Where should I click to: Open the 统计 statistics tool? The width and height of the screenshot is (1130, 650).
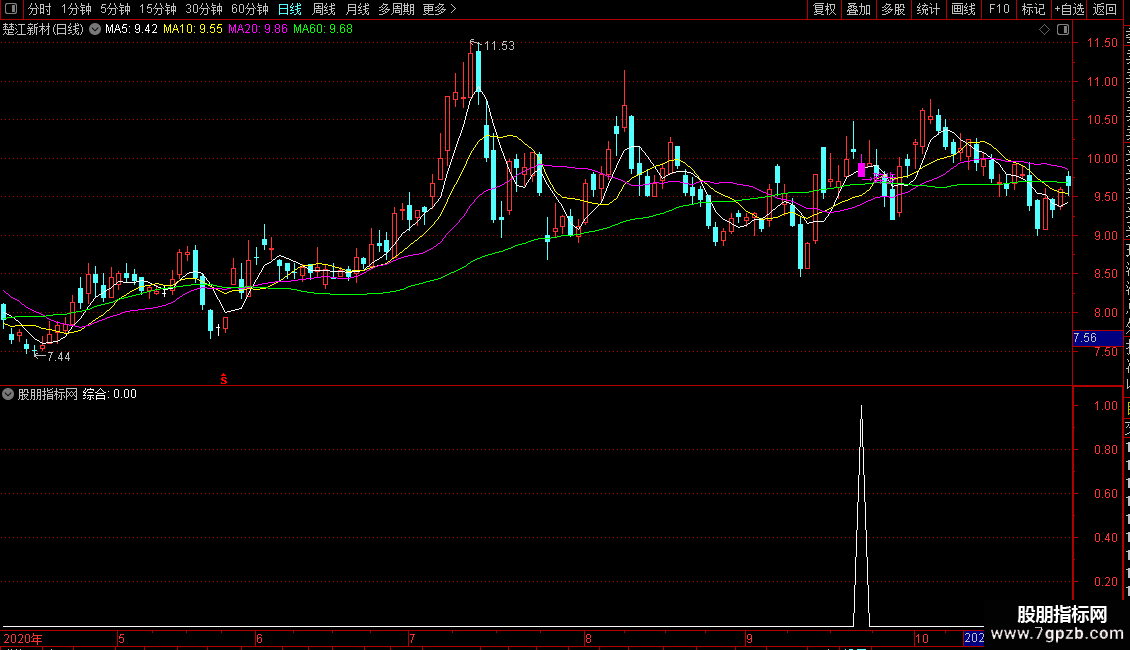[927, 9]
